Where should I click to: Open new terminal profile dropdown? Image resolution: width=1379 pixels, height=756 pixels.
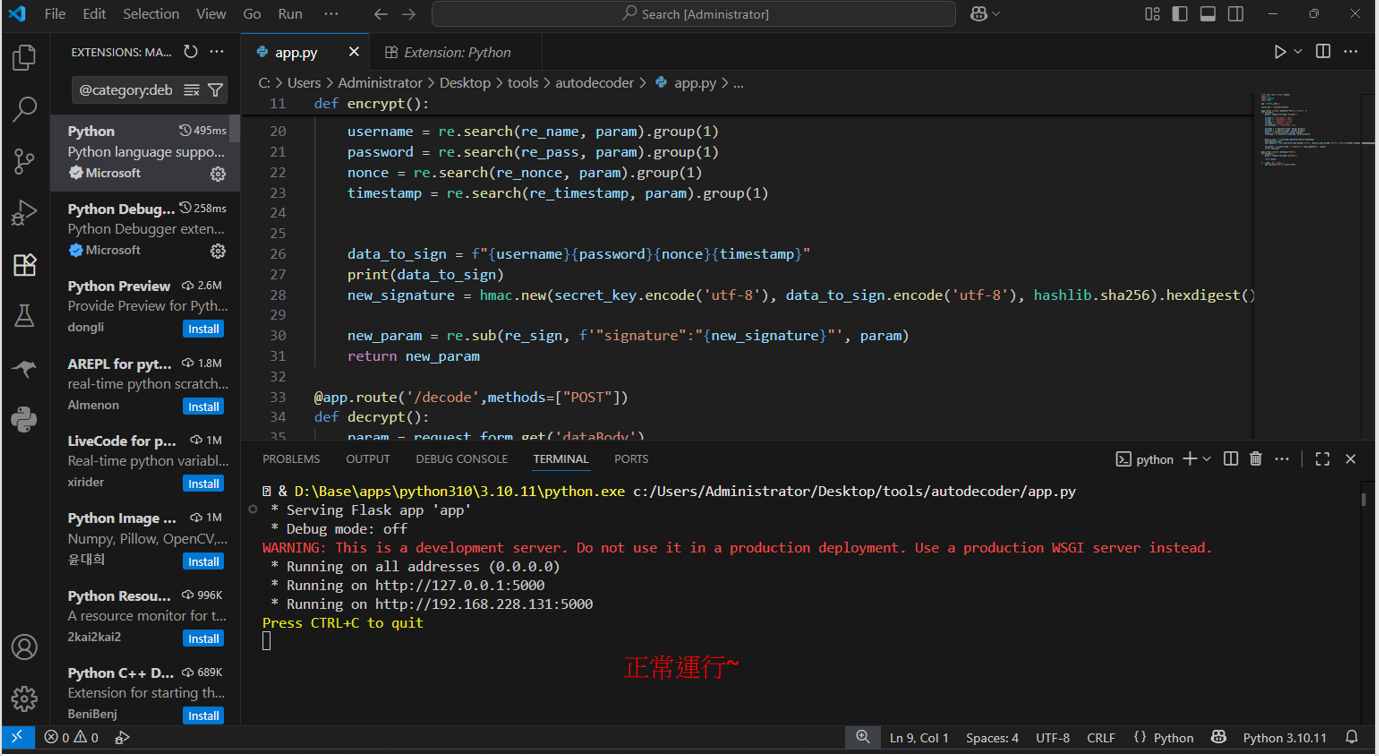point(1207,459)
